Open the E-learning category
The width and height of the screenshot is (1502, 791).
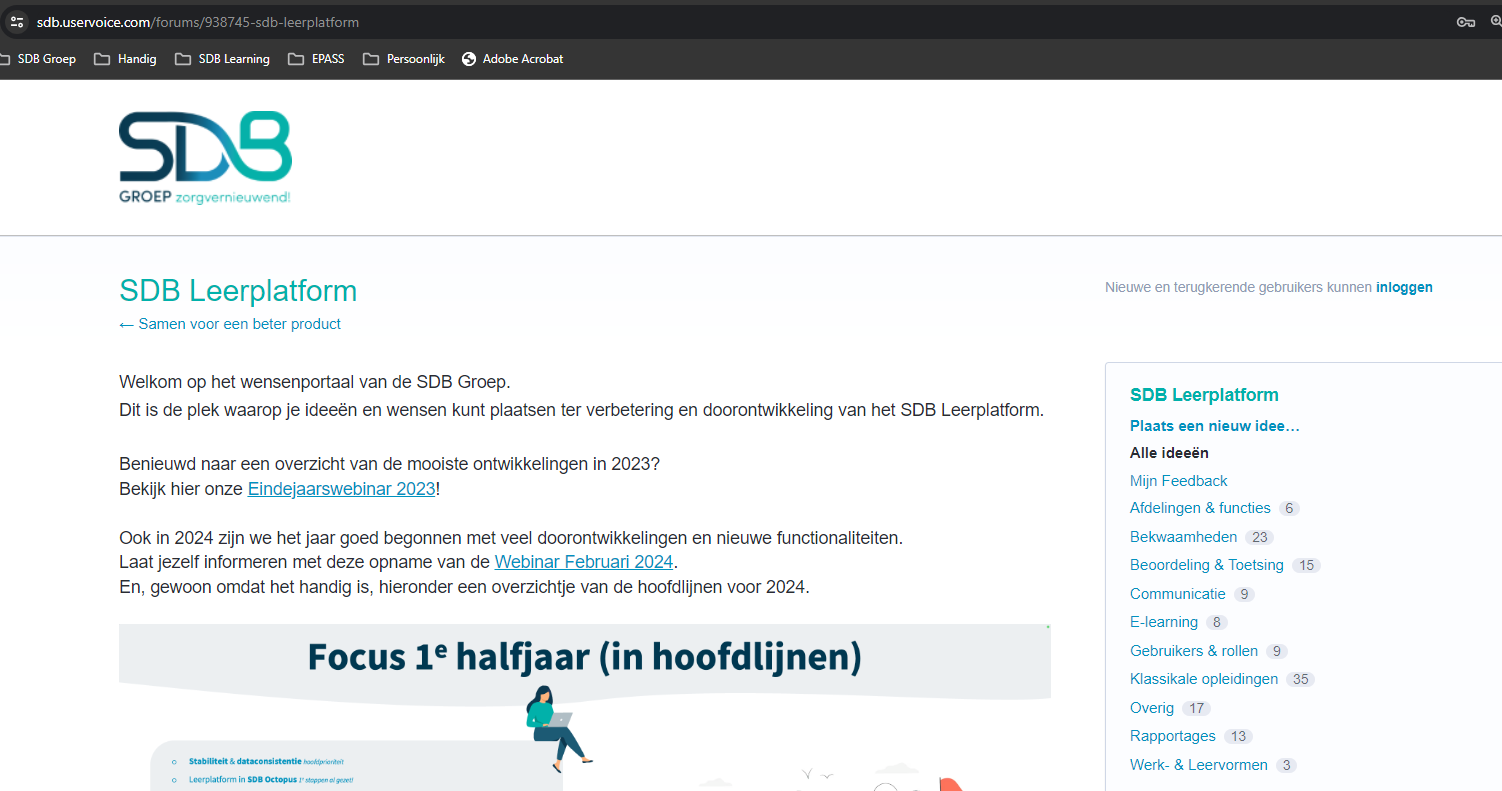point(1164,622)
